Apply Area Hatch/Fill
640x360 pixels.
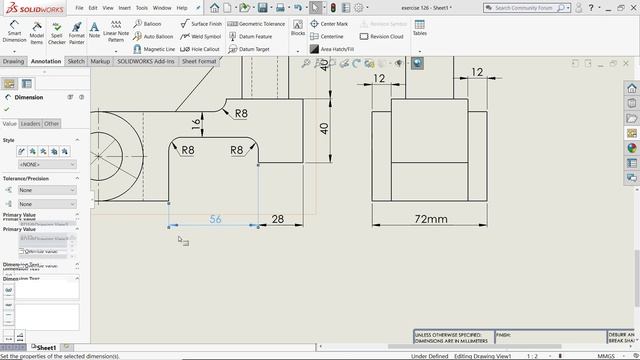[332, 49]
